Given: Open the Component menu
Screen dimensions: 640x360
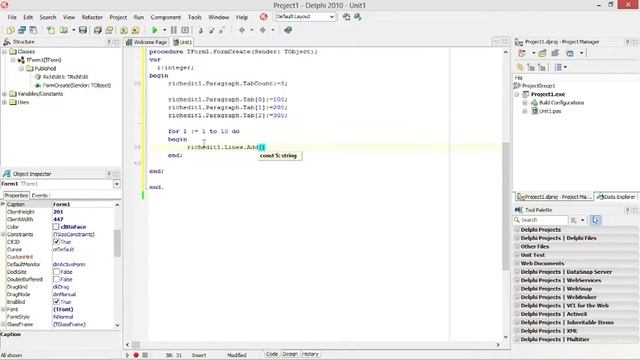Looking at the screenshot, I should [x=165, y=17].
